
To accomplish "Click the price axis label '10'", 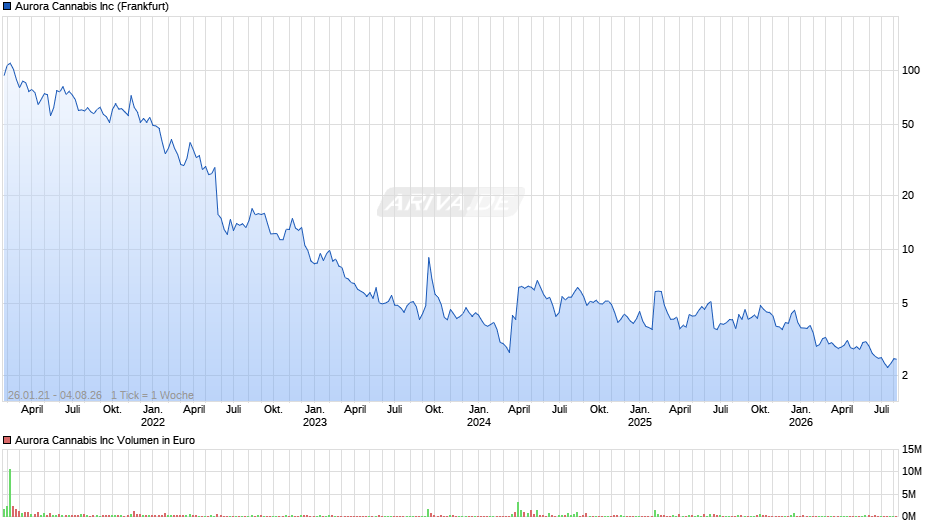I will pyautogui.click(x=908, y=249).
